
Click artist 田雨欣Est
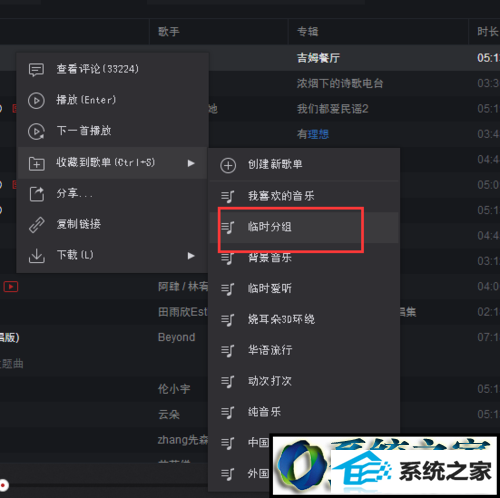click(x=183, y=312)
